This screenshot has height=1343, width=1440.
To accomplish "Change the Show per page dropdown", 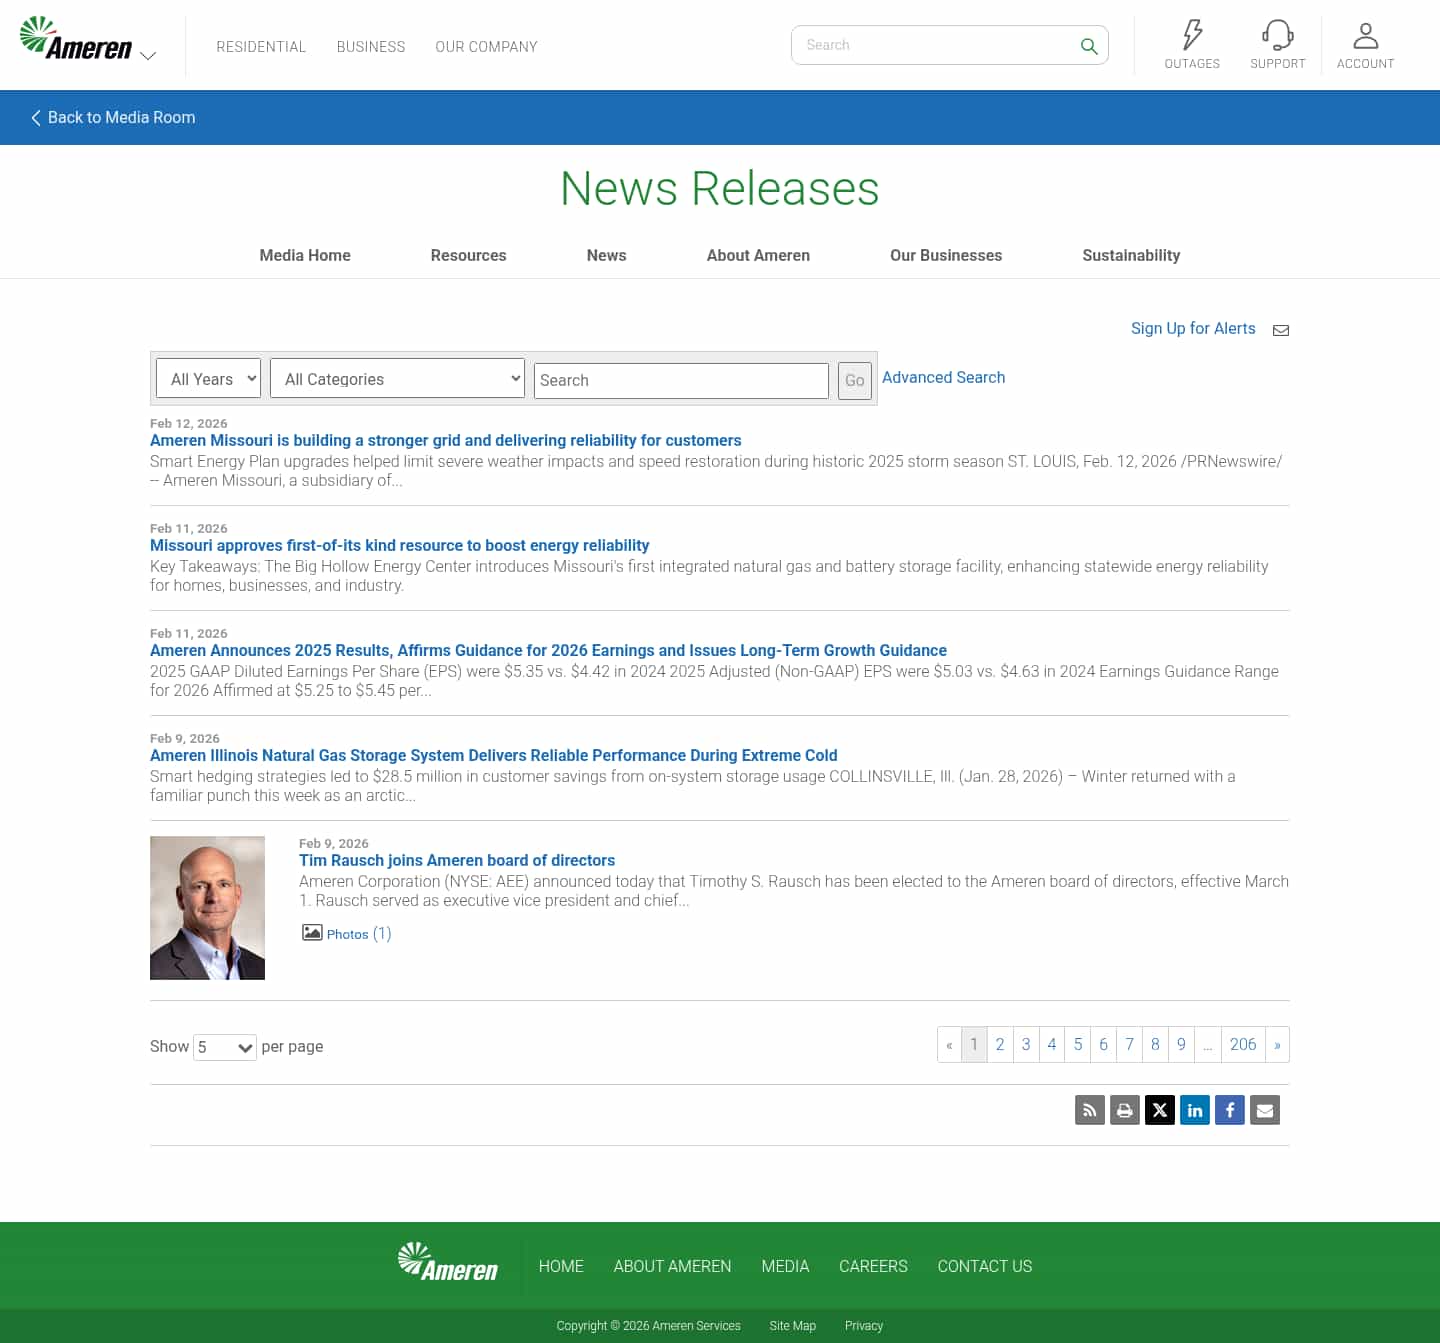I will tap(224, 1047).
